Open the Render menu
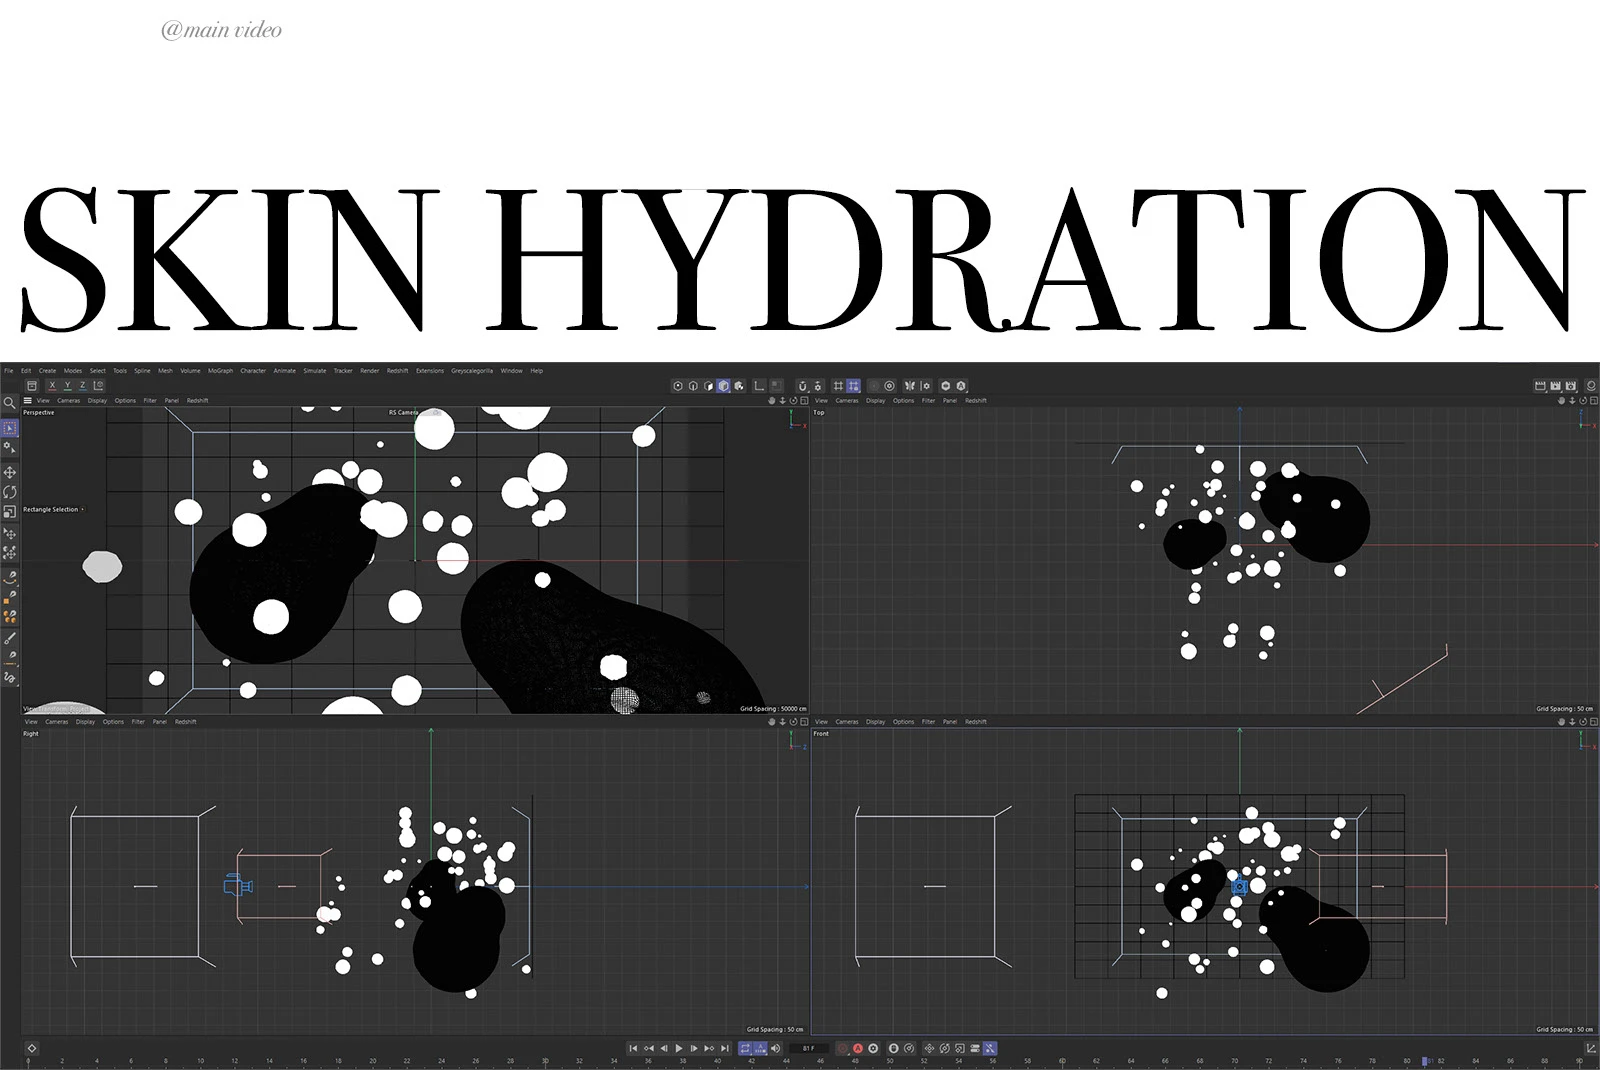The image size is (1600, 1070). point(370,371)
